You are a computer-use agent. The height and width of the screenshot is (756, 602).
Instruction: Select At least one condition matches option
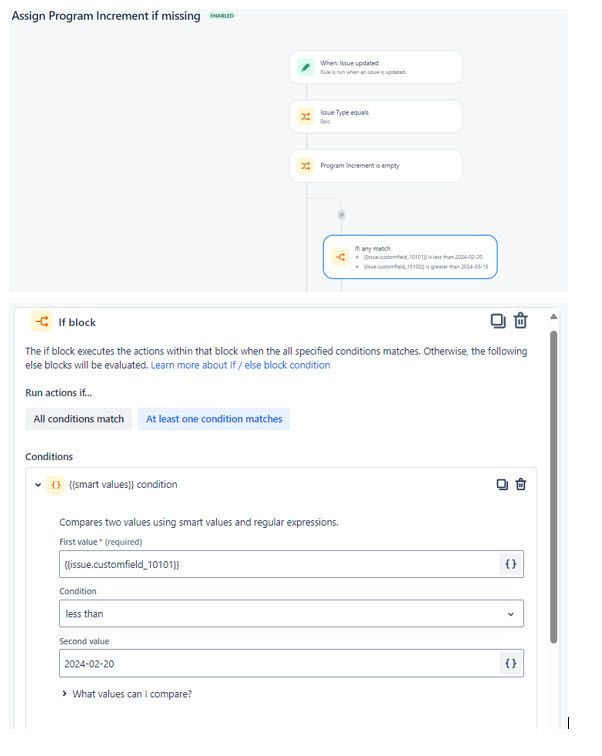[x=214, y=419]
